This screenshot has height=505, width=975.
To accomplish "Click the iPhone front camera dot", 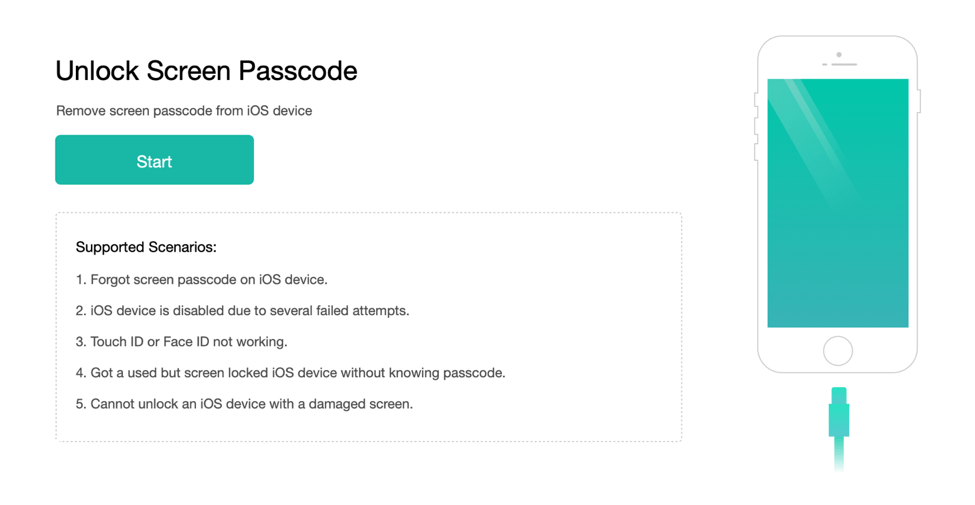I will click(839, 55).
